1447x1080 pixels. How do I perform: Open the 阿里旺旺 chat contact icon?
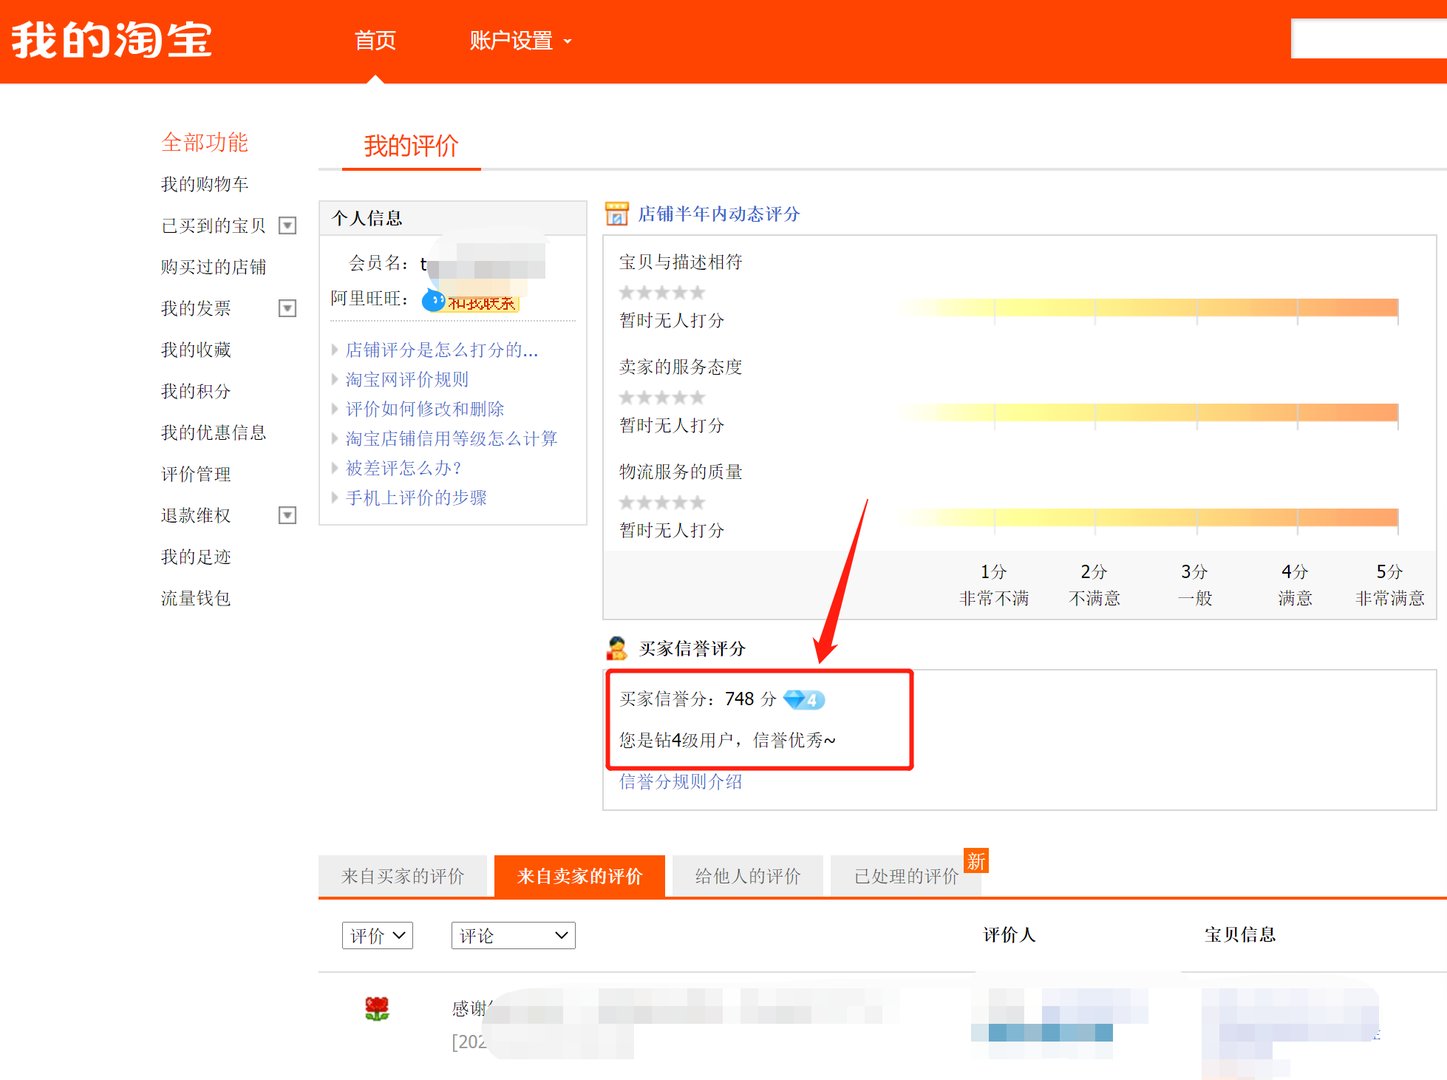[x=434, y=299]
